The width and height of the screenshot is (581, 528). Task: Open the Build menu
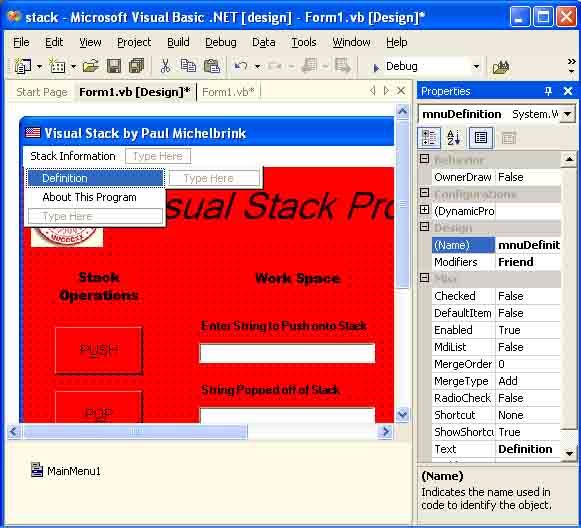coord(178,42)
